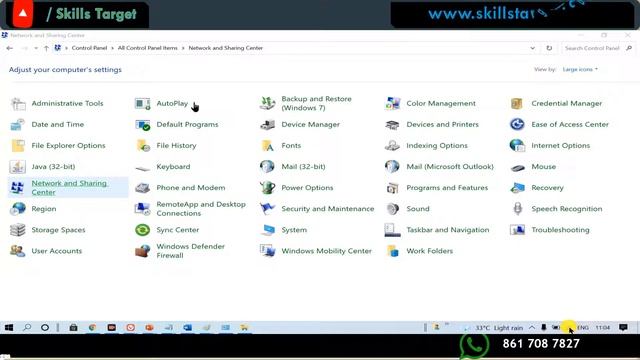Click the ENG language indicator

point(583,327)
